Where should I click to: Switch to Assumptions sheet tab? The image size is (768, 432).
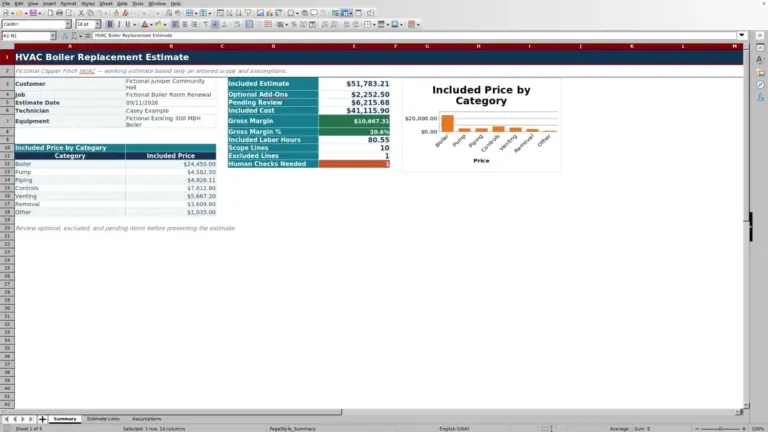(x=146, y=419)
